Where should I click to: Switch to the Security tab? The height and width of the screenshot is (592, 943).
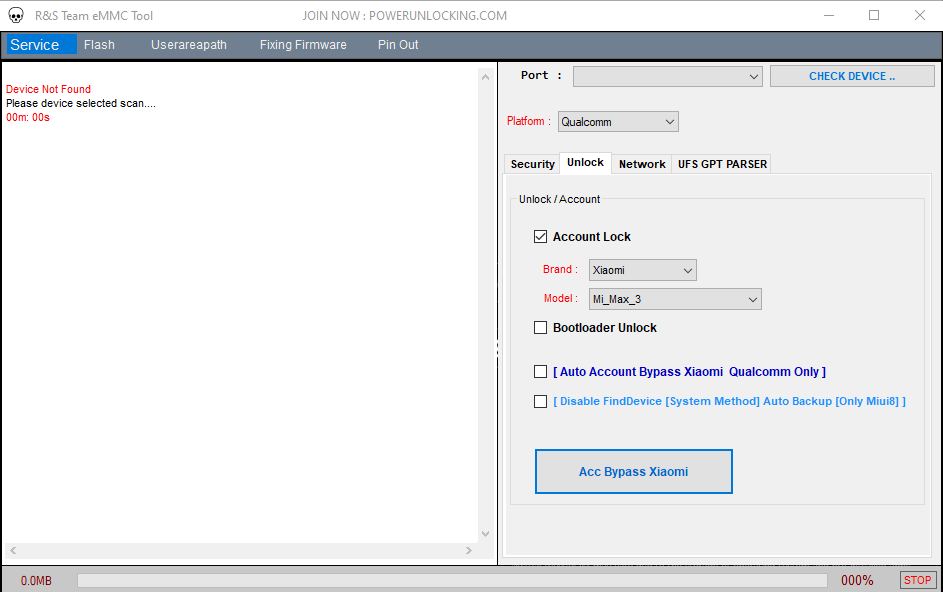pyautogui.click(x=531, y=164)
